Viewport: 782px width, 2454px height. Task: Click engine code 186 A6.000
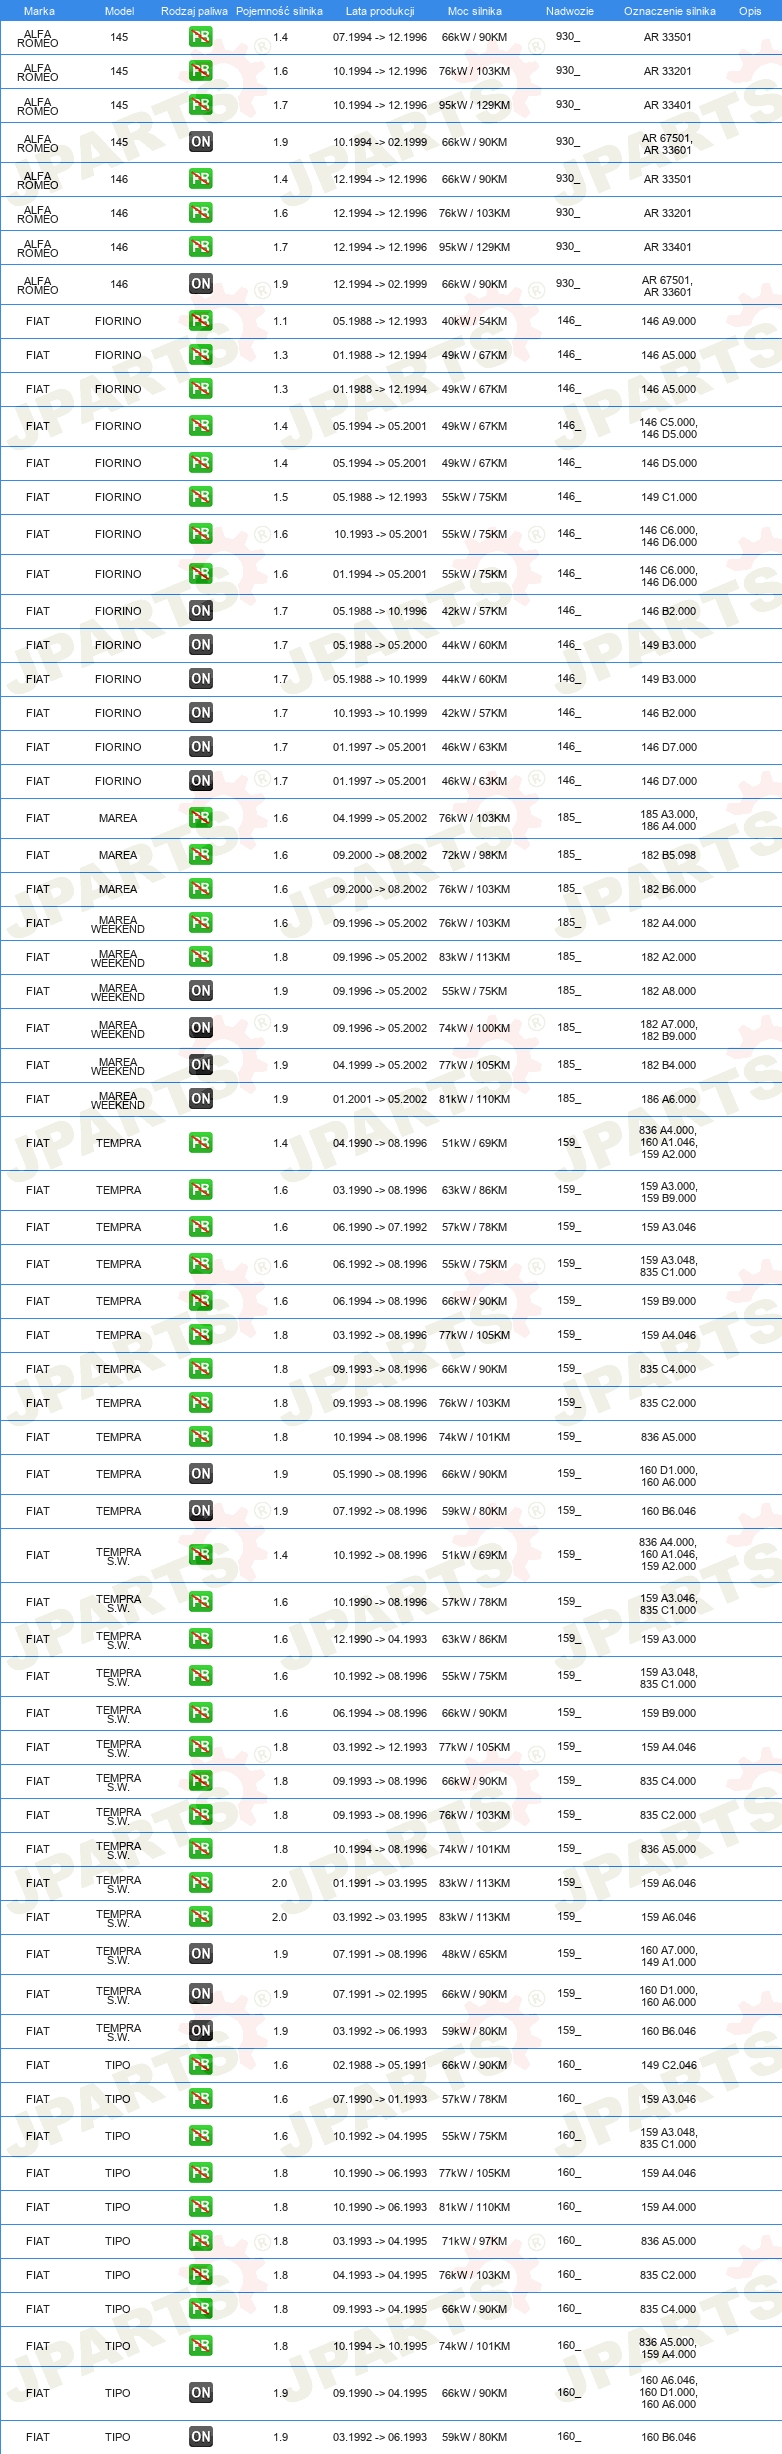point(668,1099)
